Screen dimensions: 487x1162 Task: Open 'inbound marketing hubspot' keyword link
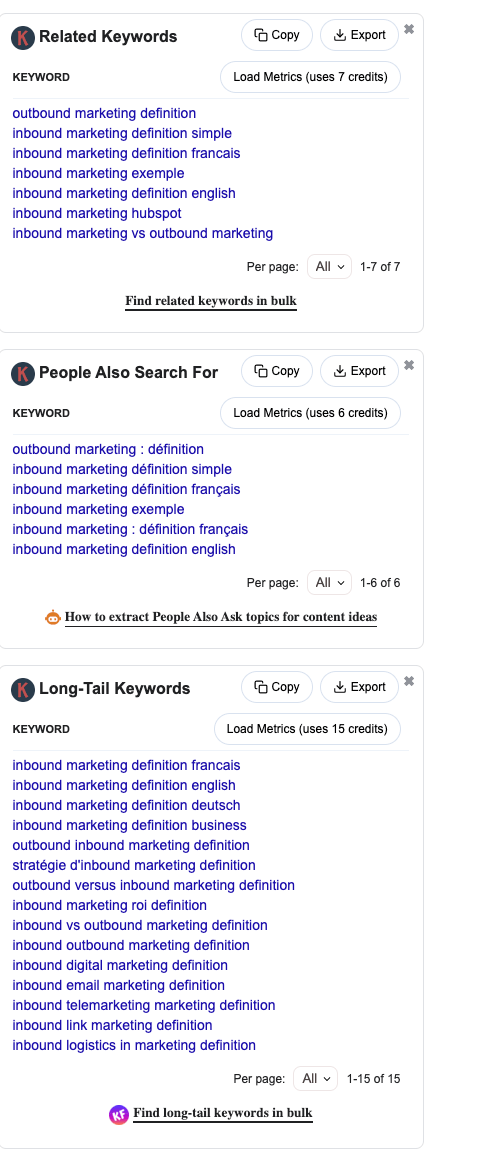[x=97, y=213]
